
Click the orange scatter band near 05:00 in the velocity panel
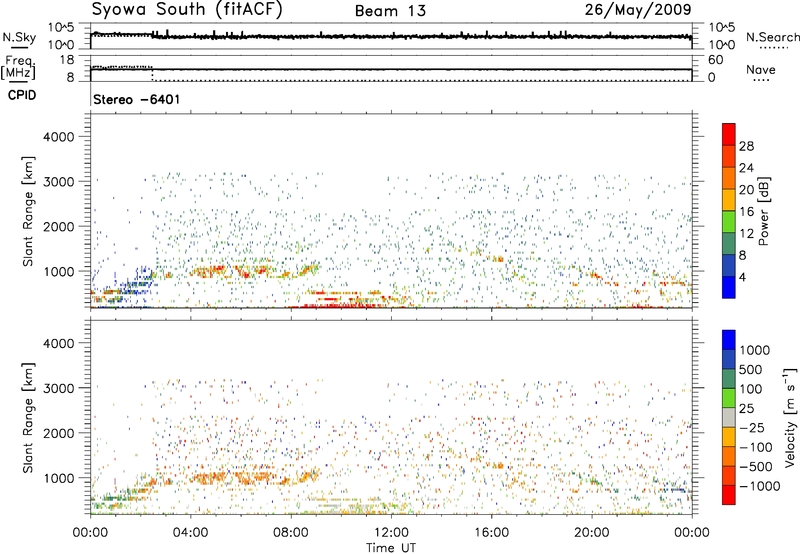coord(209,479)
